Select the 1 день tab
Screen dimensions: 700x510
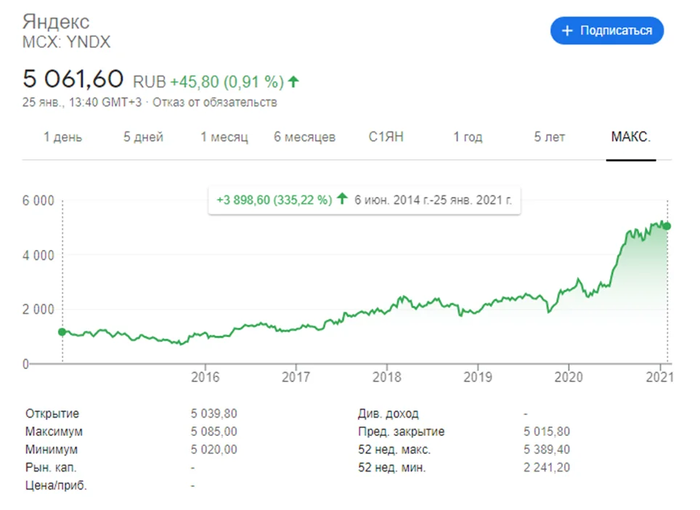[x=63, y=137]
